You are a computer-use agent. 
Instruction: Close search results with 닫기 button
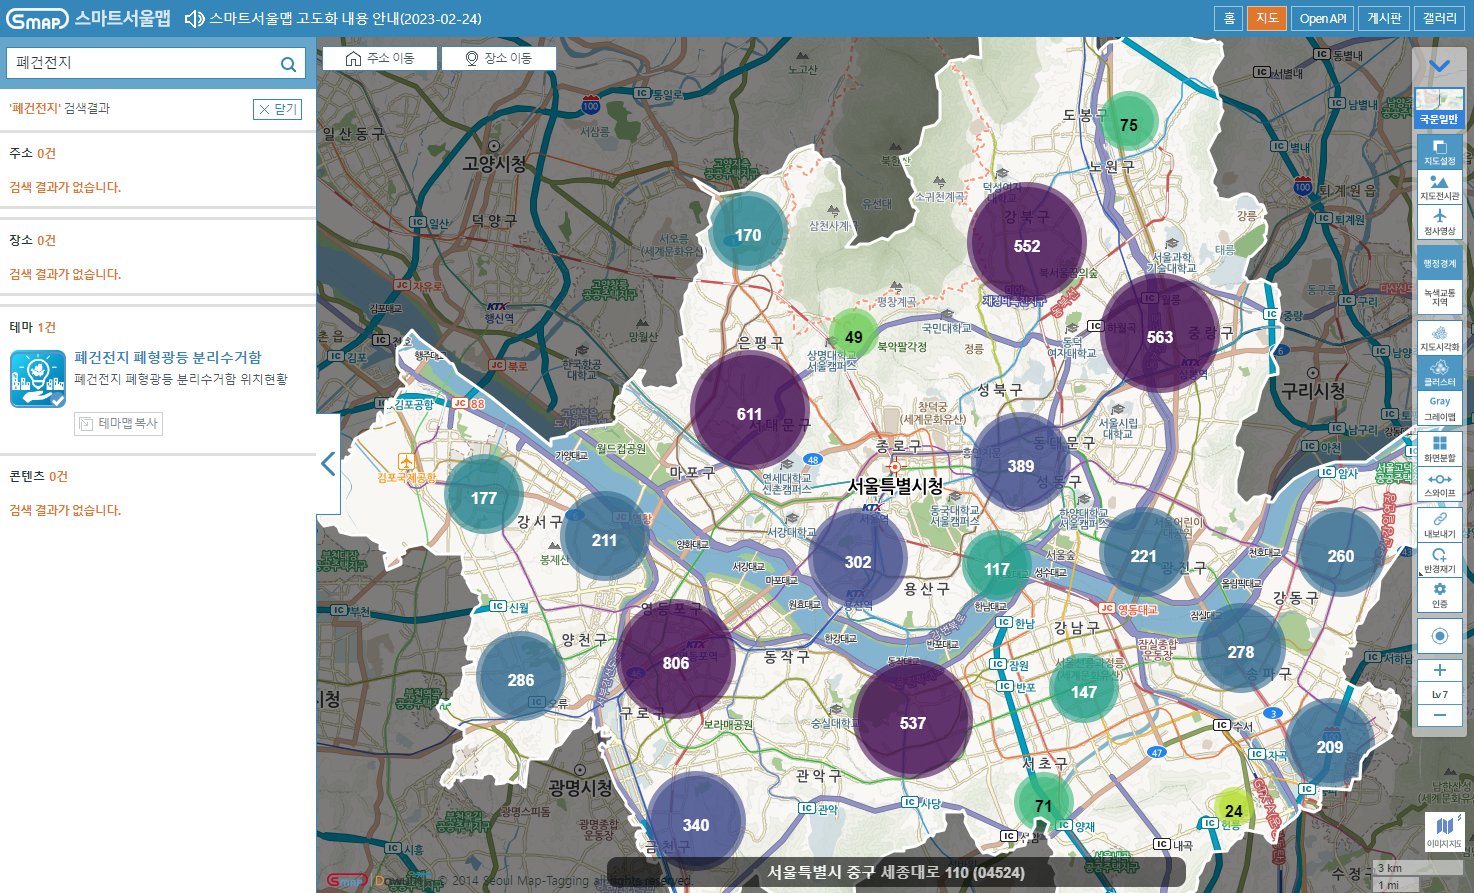tap(277, 109)
